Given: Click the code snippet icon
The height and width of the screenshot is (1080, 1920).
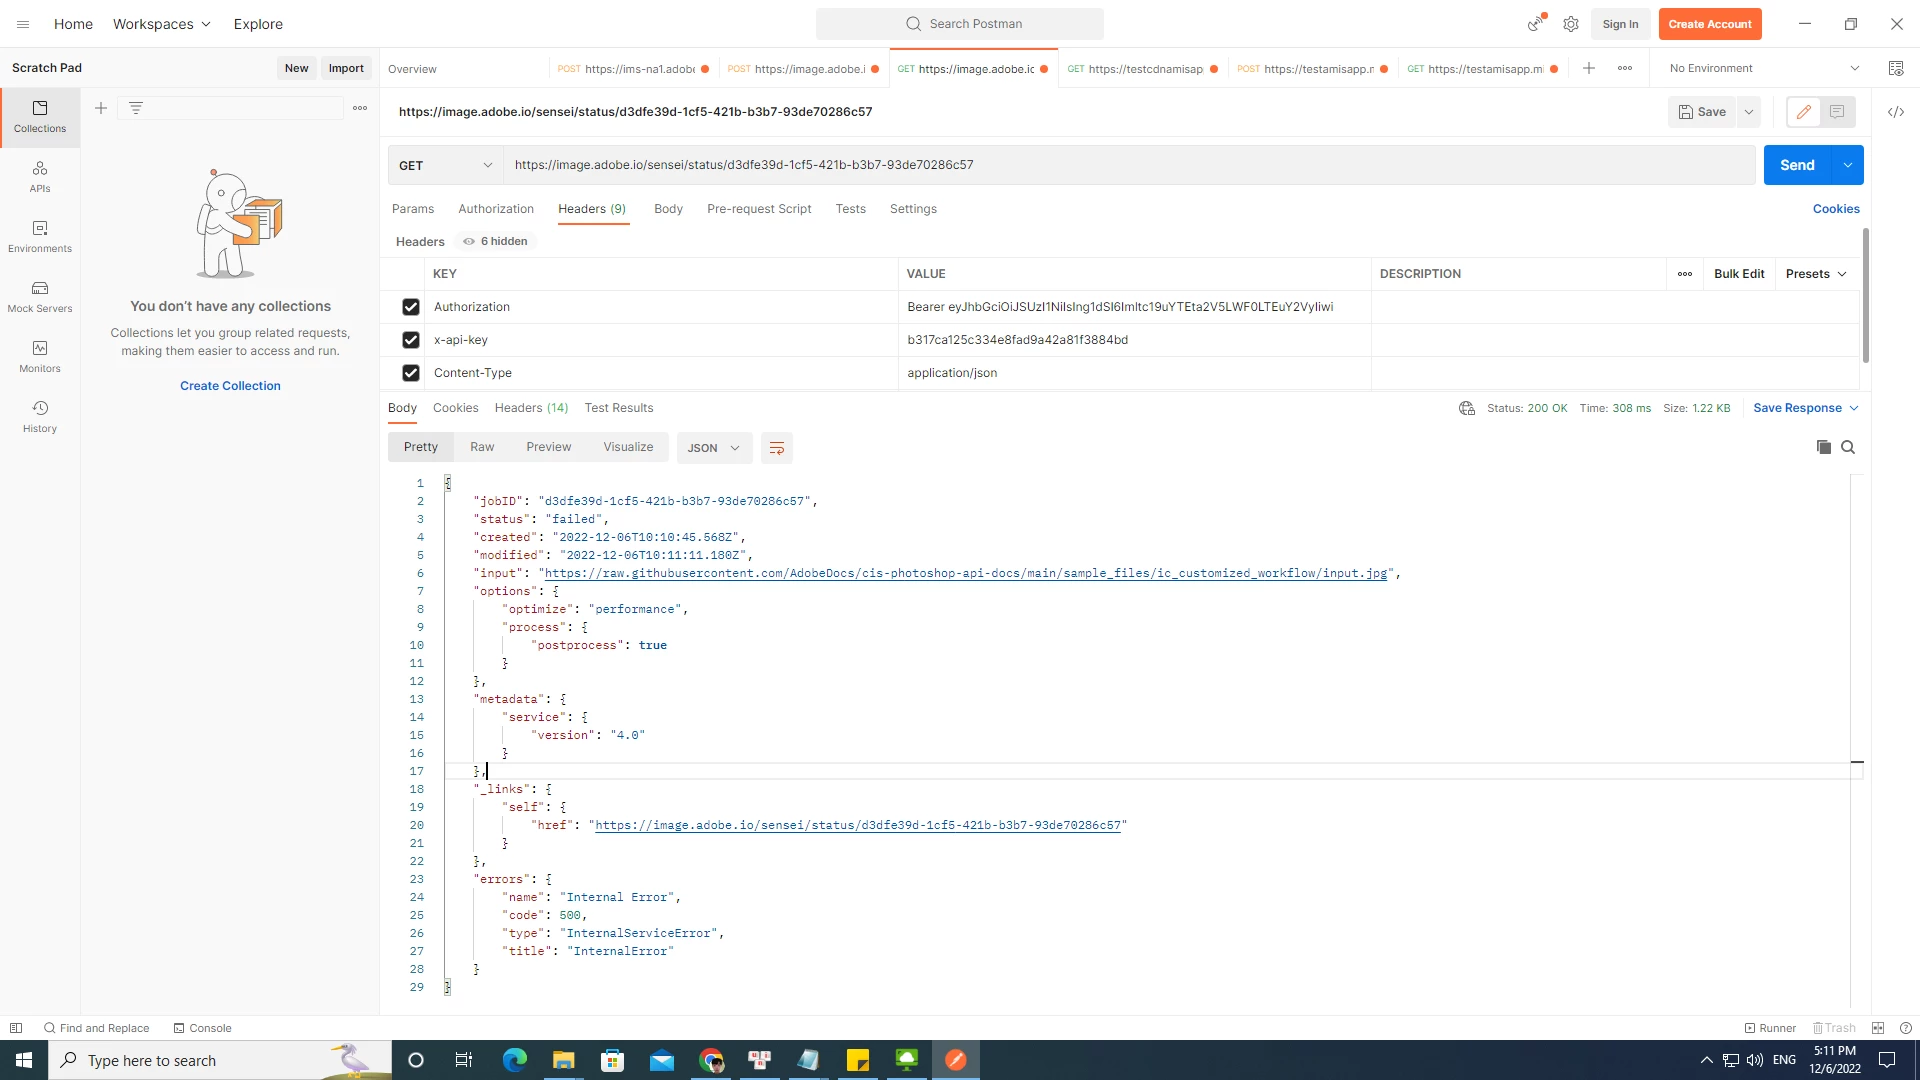Looking at the screenshot, I should click(1895, 112).
